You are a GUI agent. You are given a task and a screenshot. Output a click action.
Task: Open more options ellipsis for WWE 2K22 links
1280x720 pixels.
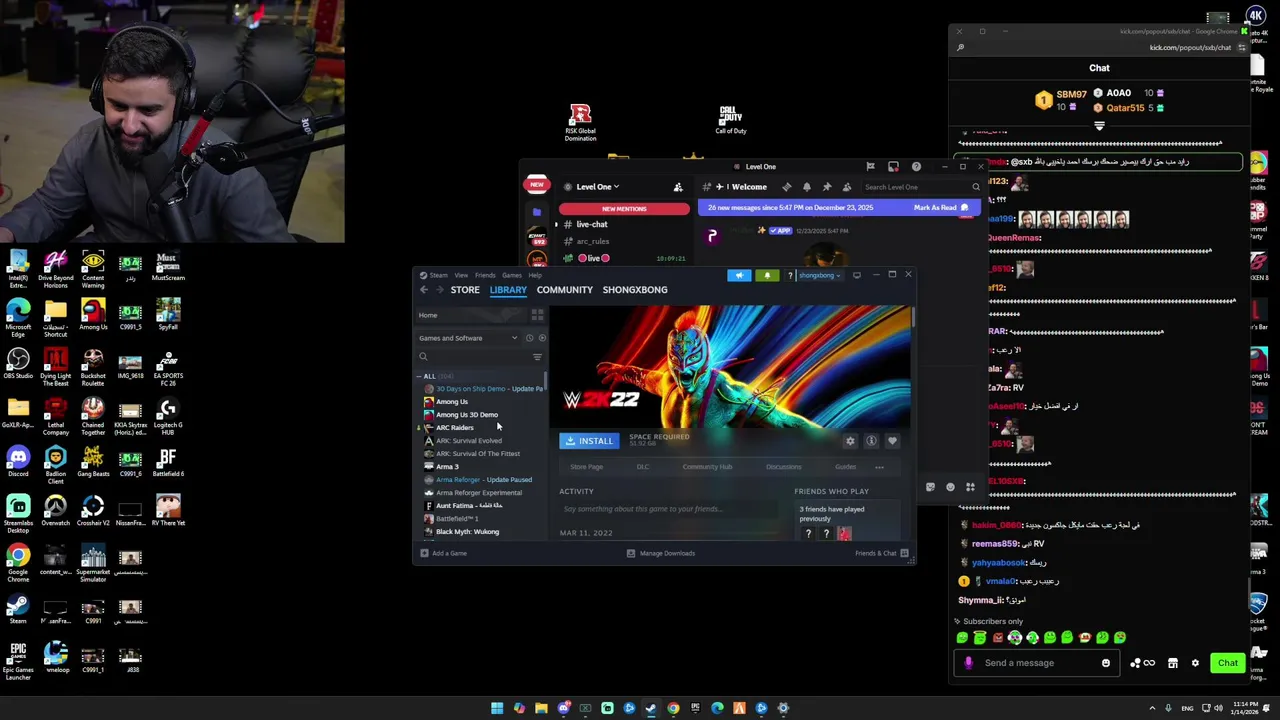click(x=879, y=467)
